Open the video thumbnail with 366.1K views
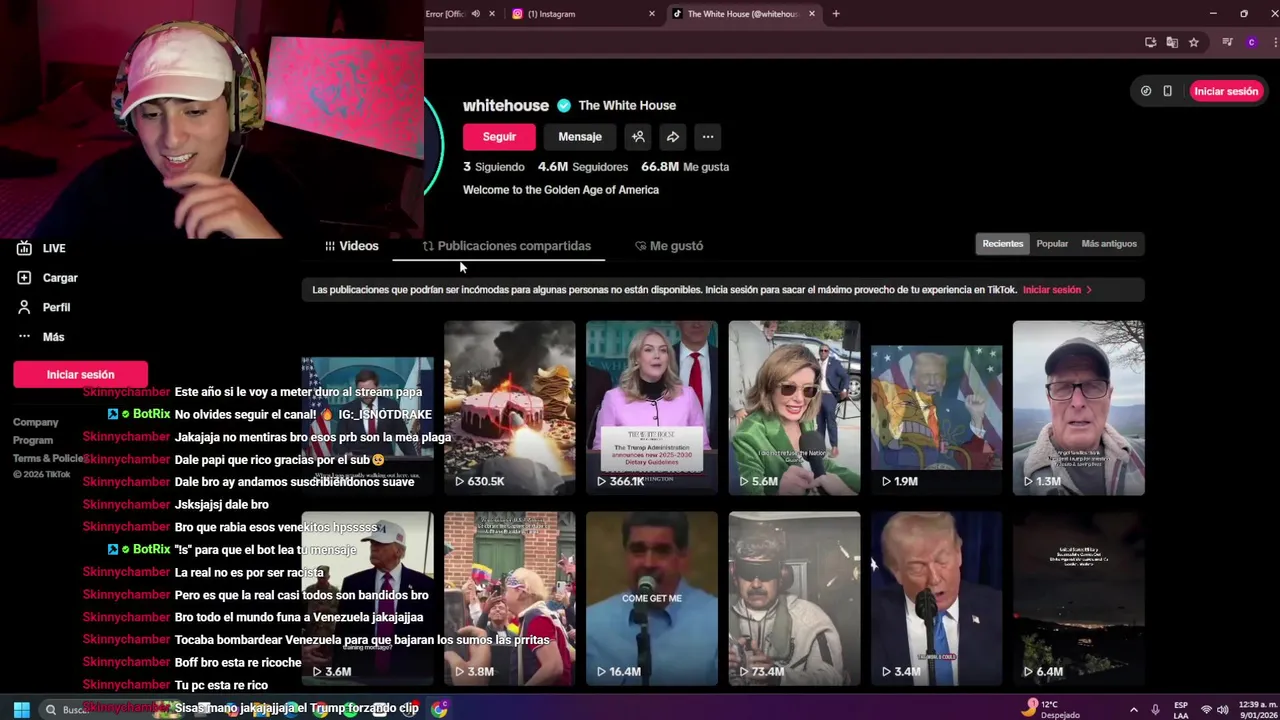 [652, 408]
